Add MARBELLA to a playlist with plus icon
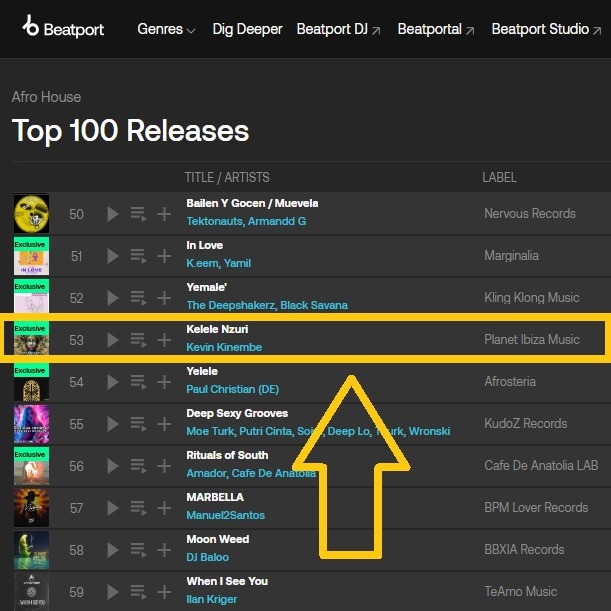 [x=164, y=508]
